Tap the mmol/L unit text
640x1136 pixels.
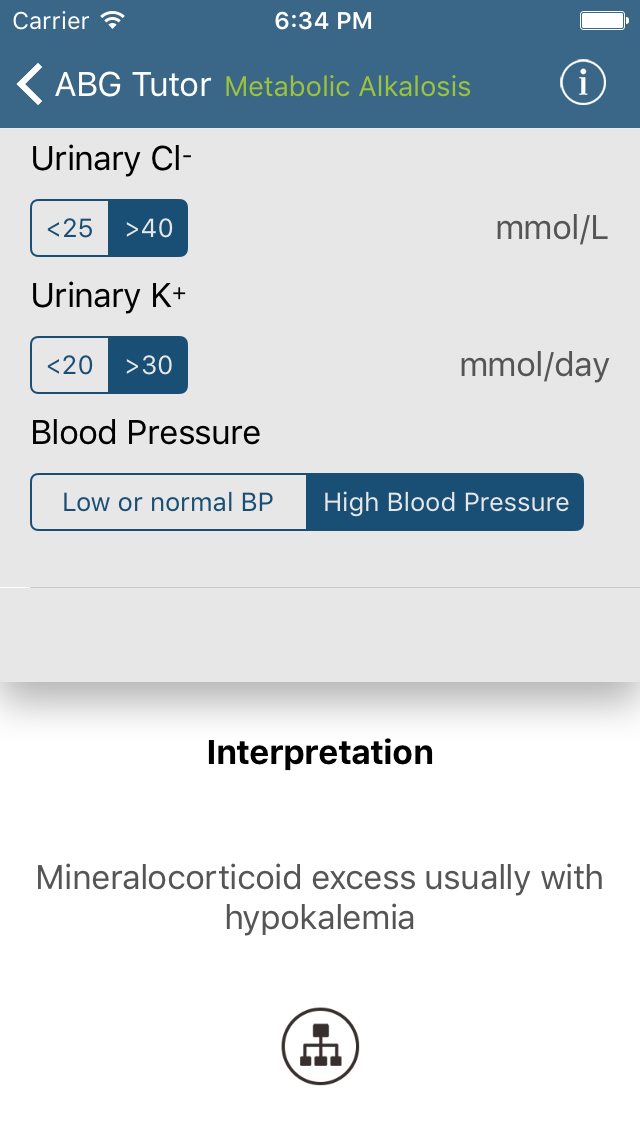[x=552, y=228]
